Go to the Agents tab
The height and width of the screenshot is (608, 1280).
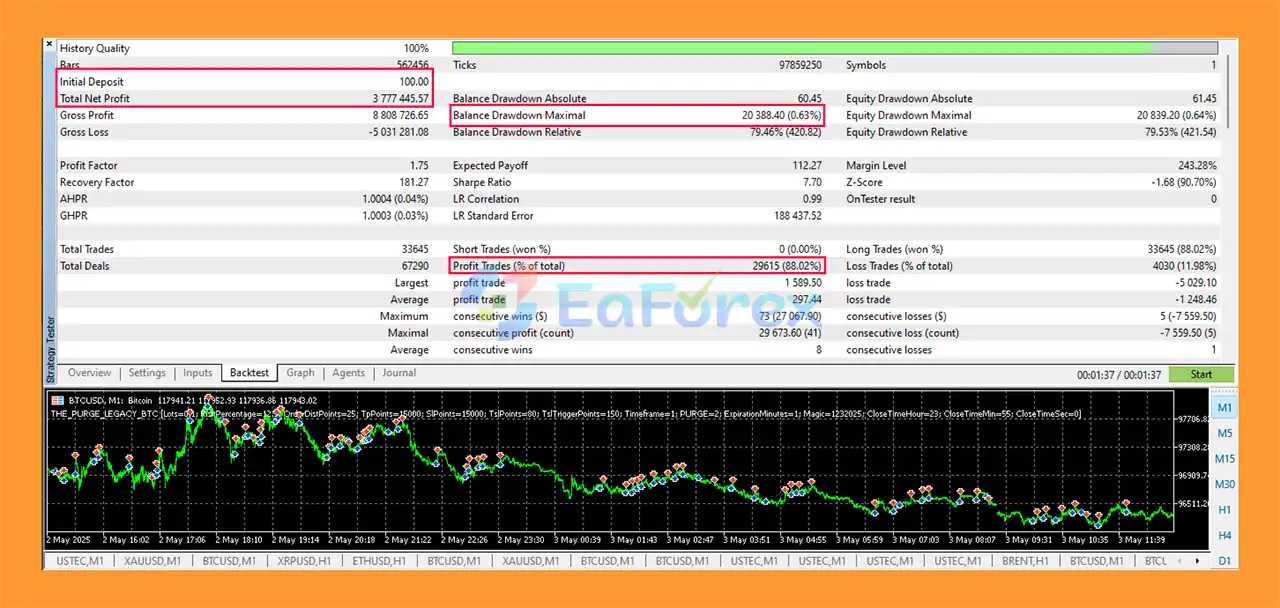pos(348,373)
